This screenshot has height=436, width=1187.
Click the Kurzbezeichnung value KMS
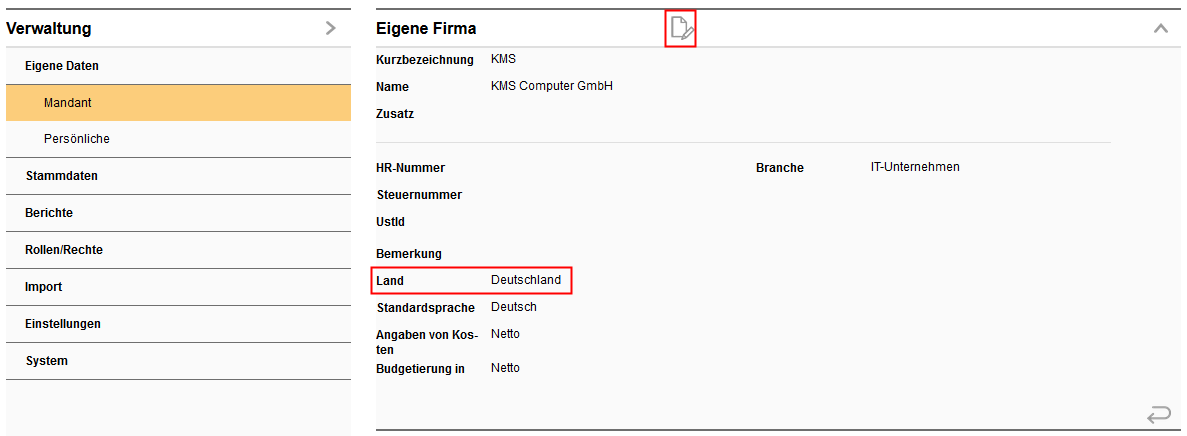coord(503,59)
